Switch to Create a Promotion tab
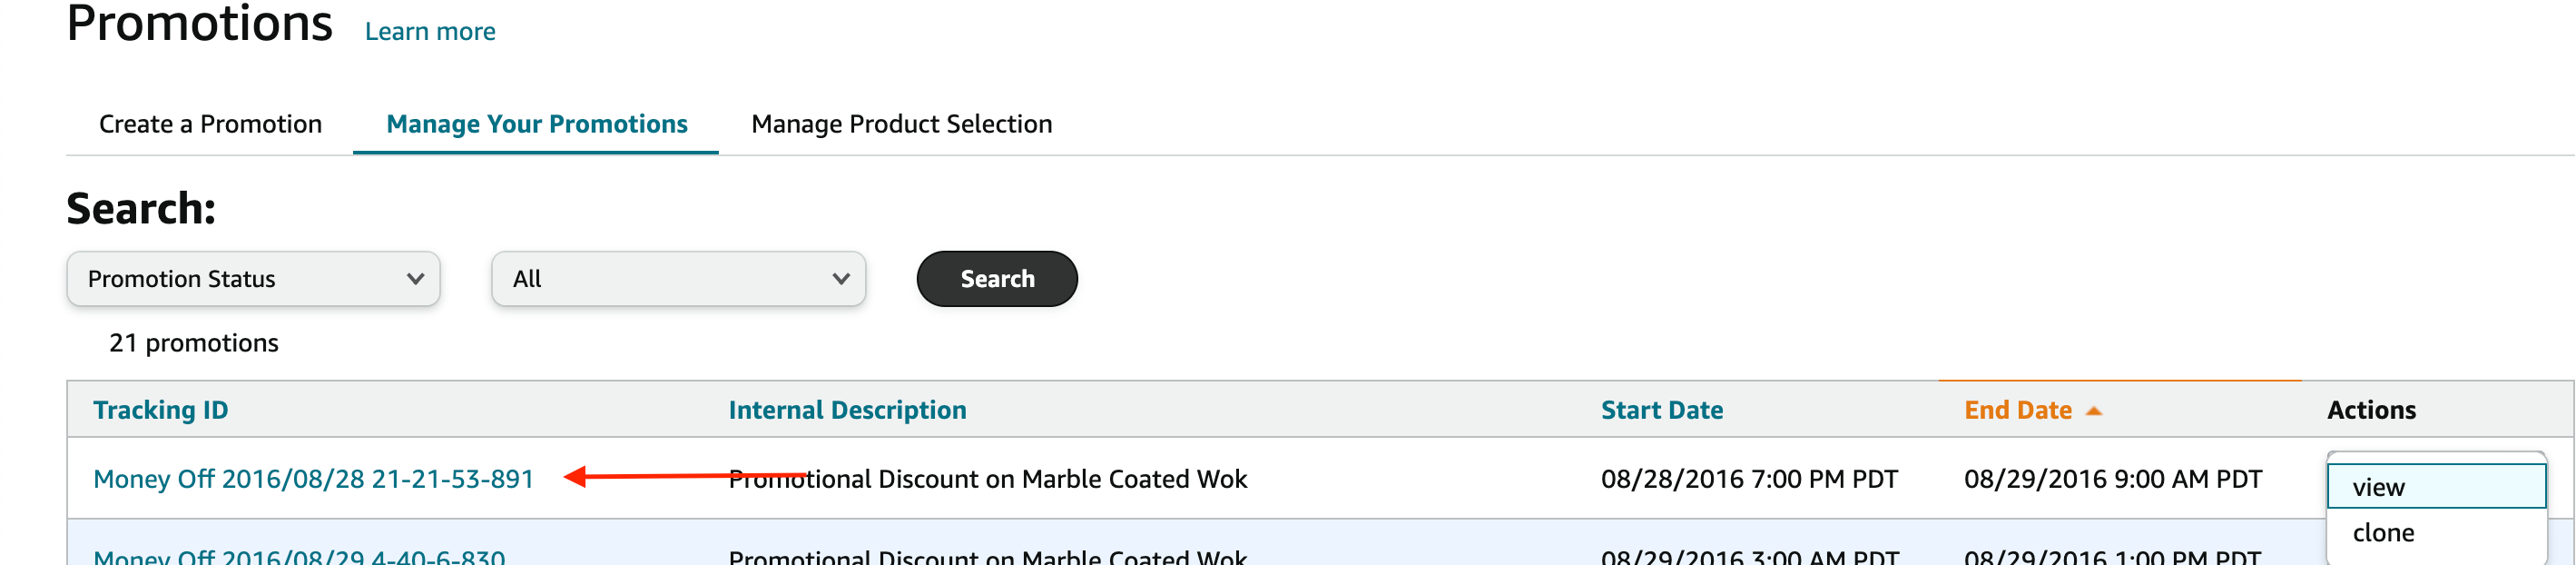 point(210,124)
